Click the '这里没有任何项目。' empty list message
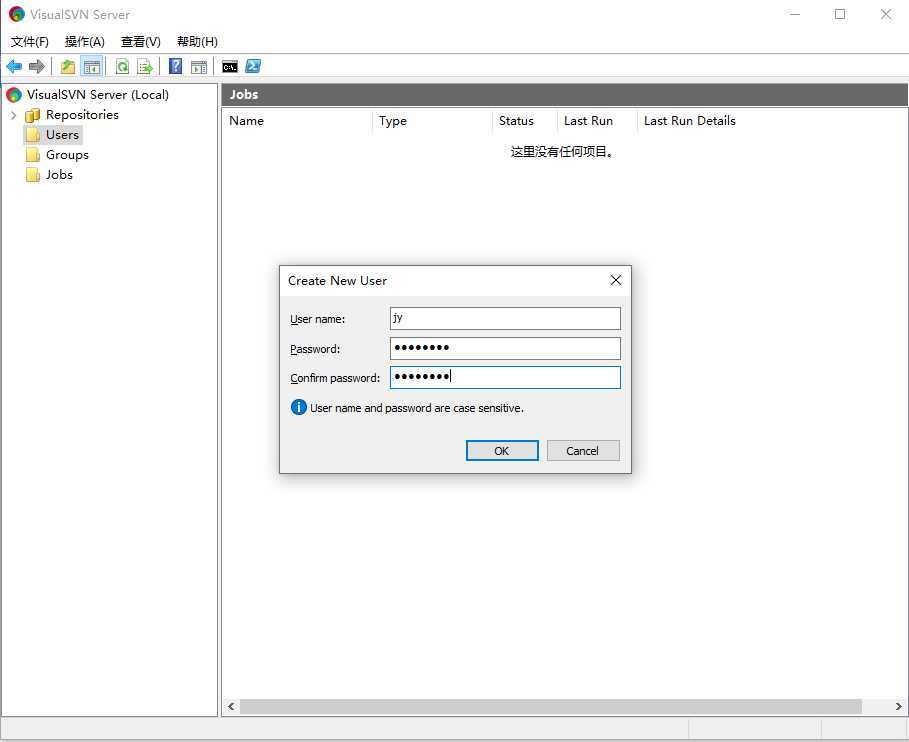This screenshot has height=742, width=909. (562, 152)
